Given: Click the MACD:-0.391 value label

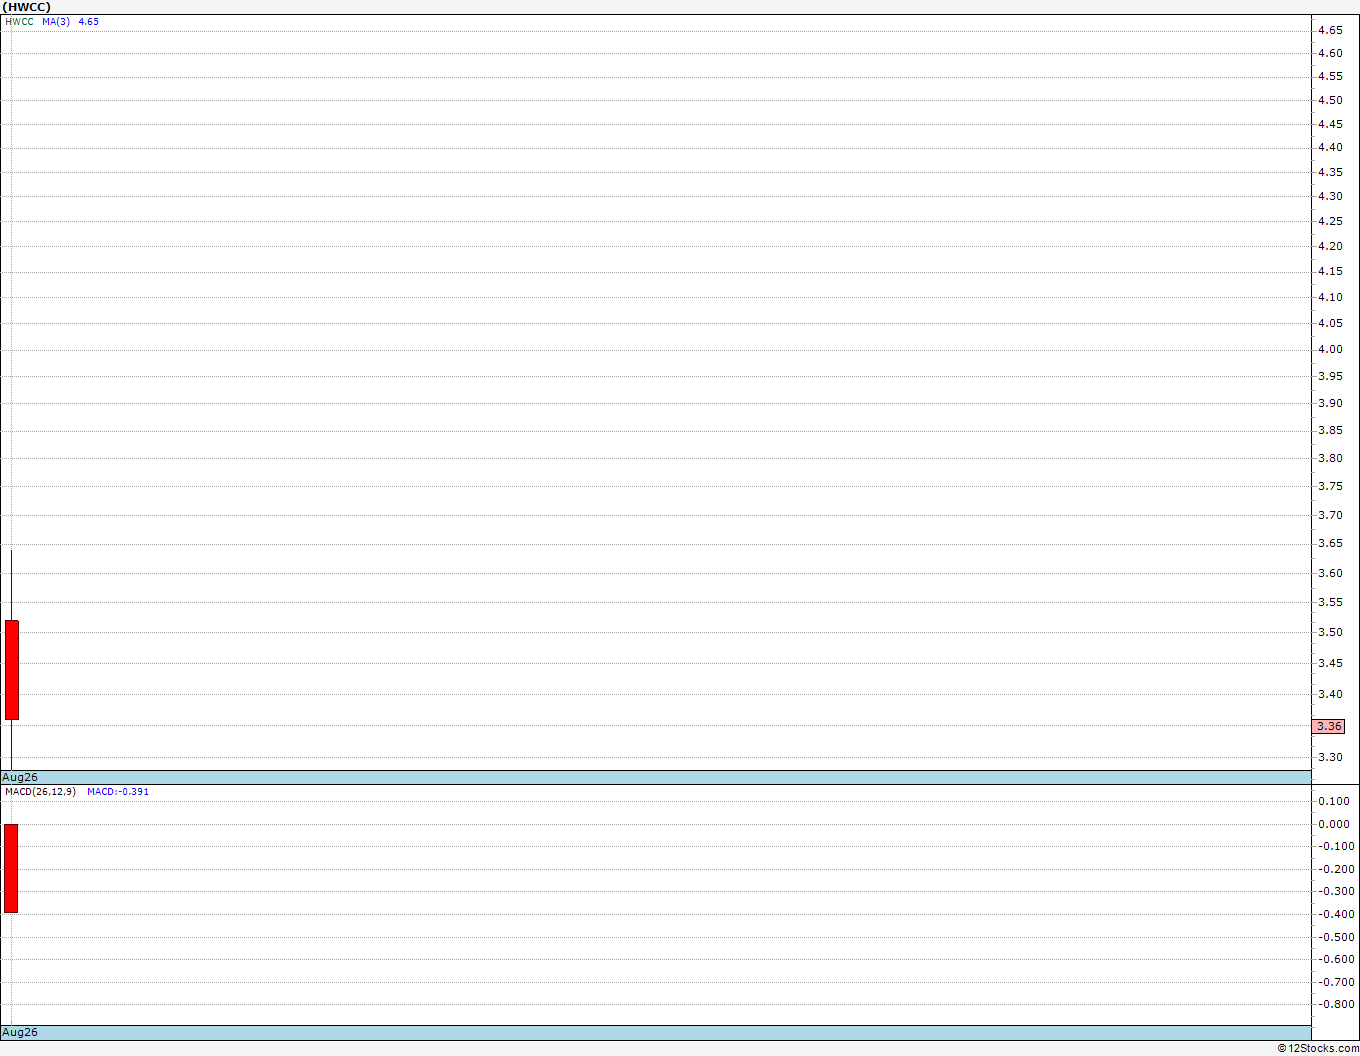Looking at the screenshot, I should click(118, 791).
